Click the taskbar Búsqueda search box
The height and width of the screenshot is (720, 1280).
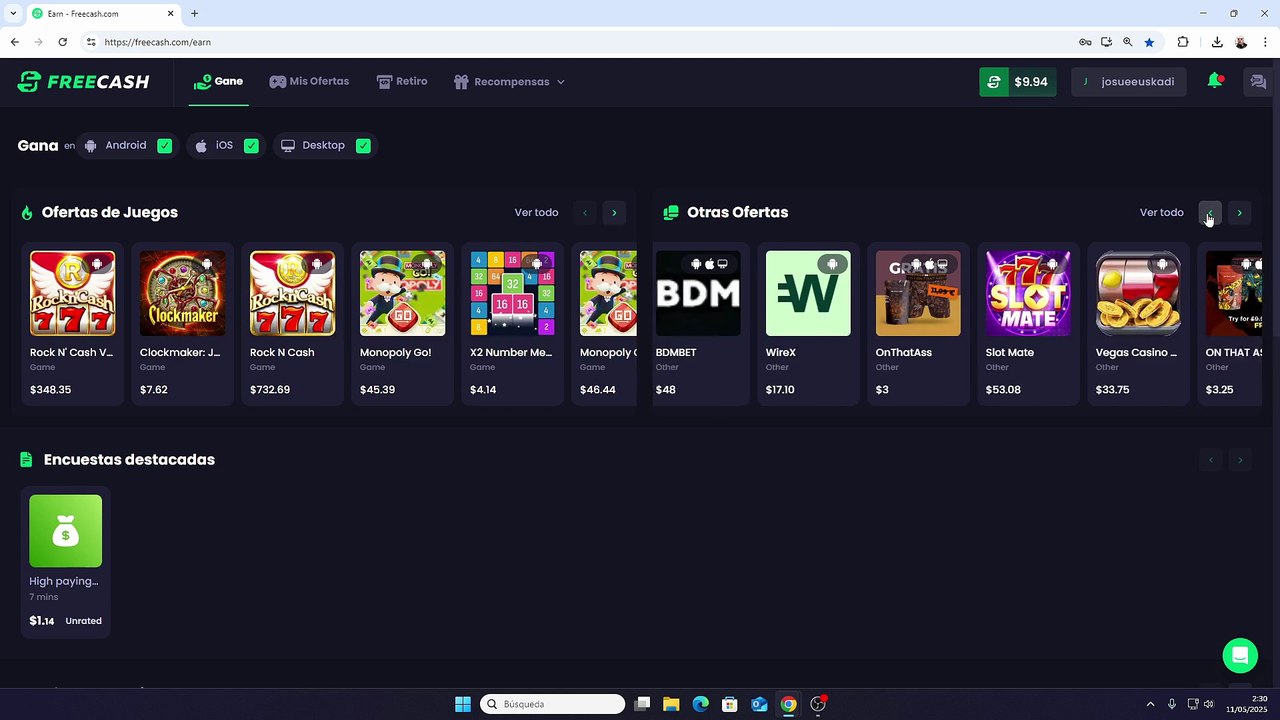[x=553, y=704]
